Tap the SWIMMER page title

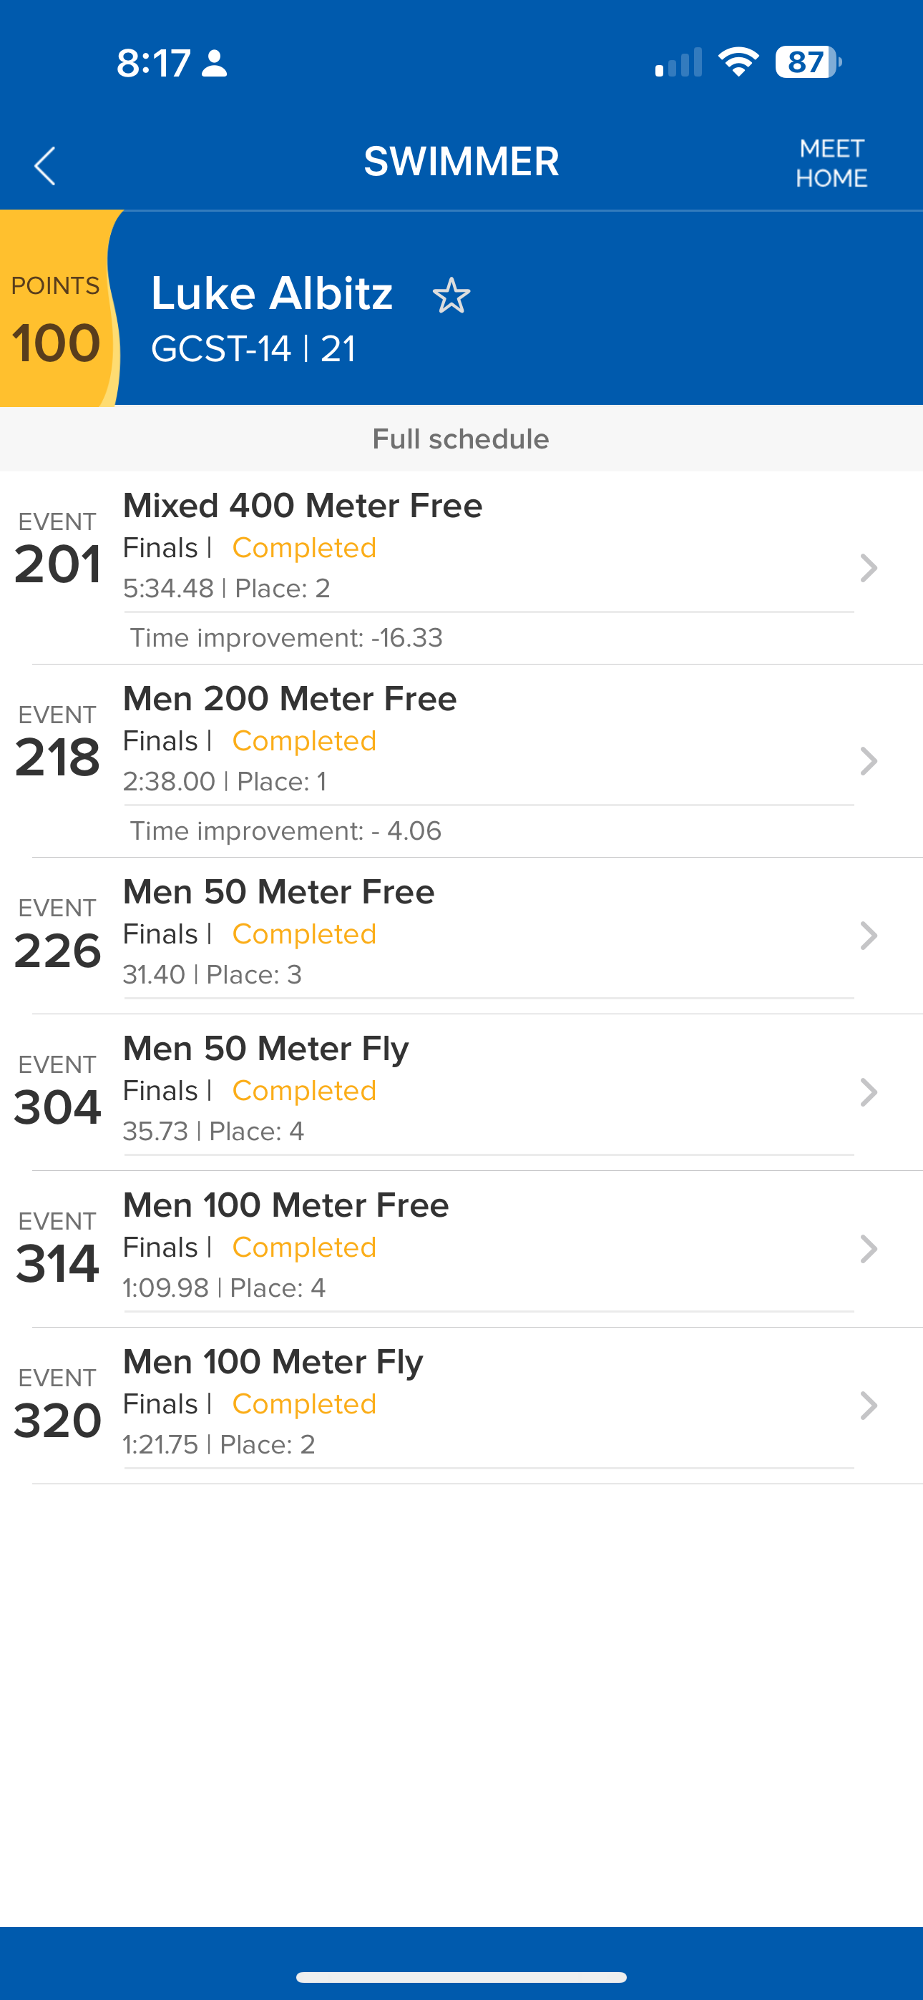tap(461, 162)
